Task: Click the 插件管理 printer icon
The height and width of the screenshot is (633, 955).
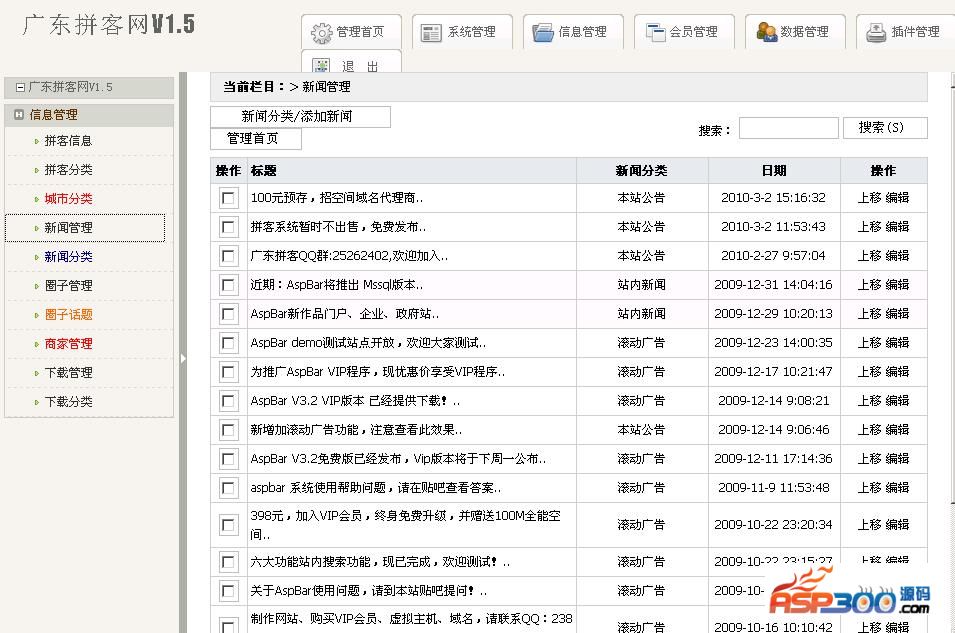Action: (876, 33)
